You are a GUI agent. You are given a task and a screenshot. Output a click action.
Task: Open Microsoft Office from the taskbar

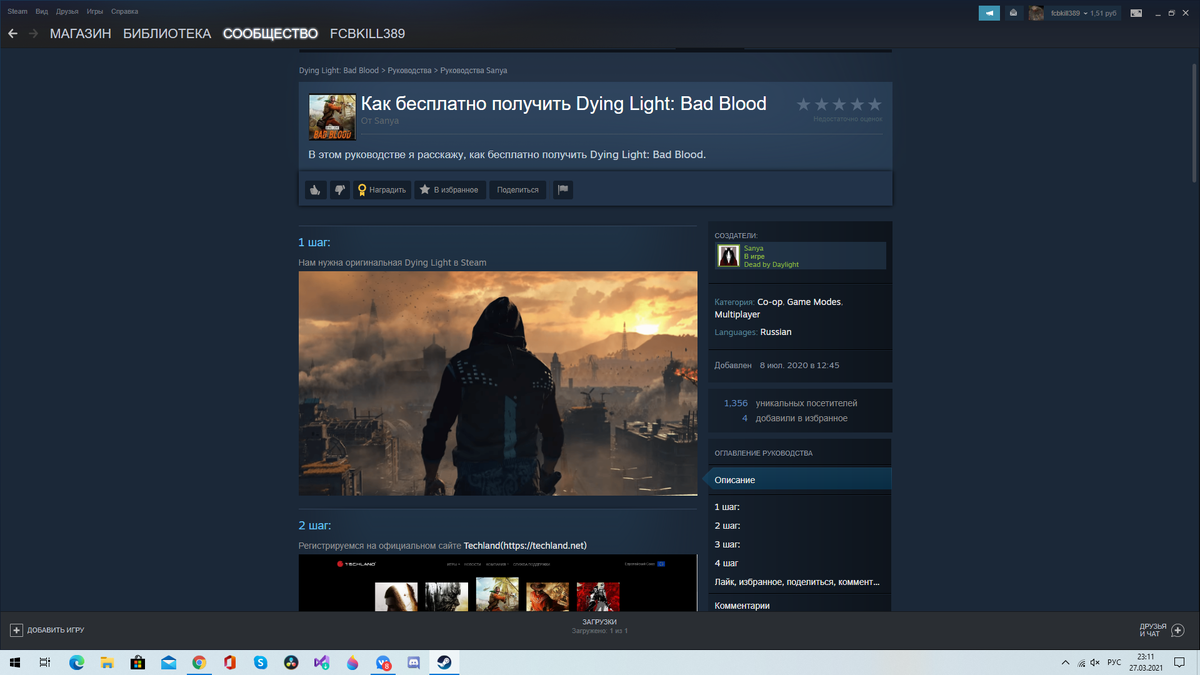230,663
